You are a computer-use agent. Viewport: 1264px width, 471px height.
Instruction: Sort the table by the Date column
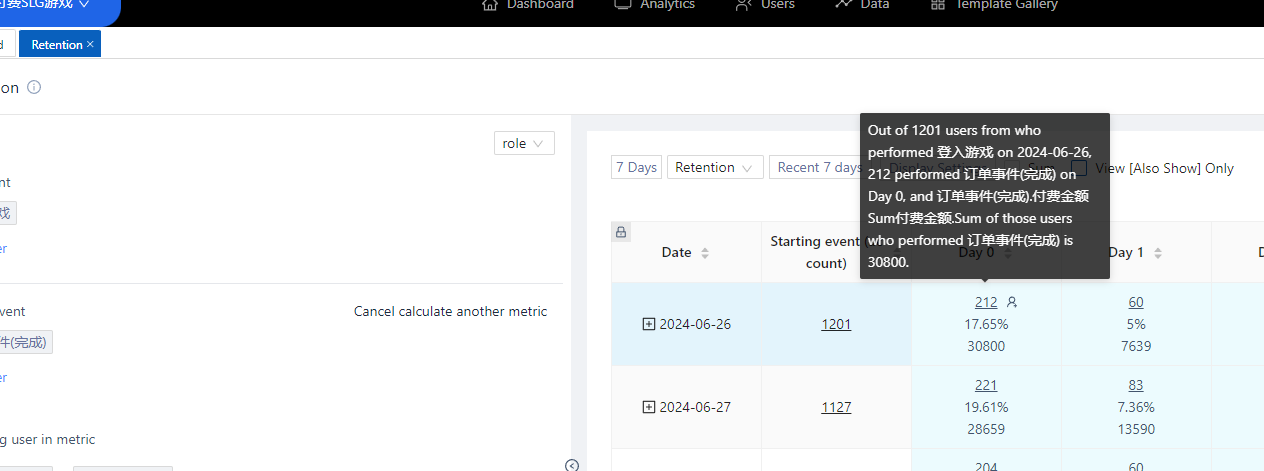pyautogui.click(x=705, y=253)
